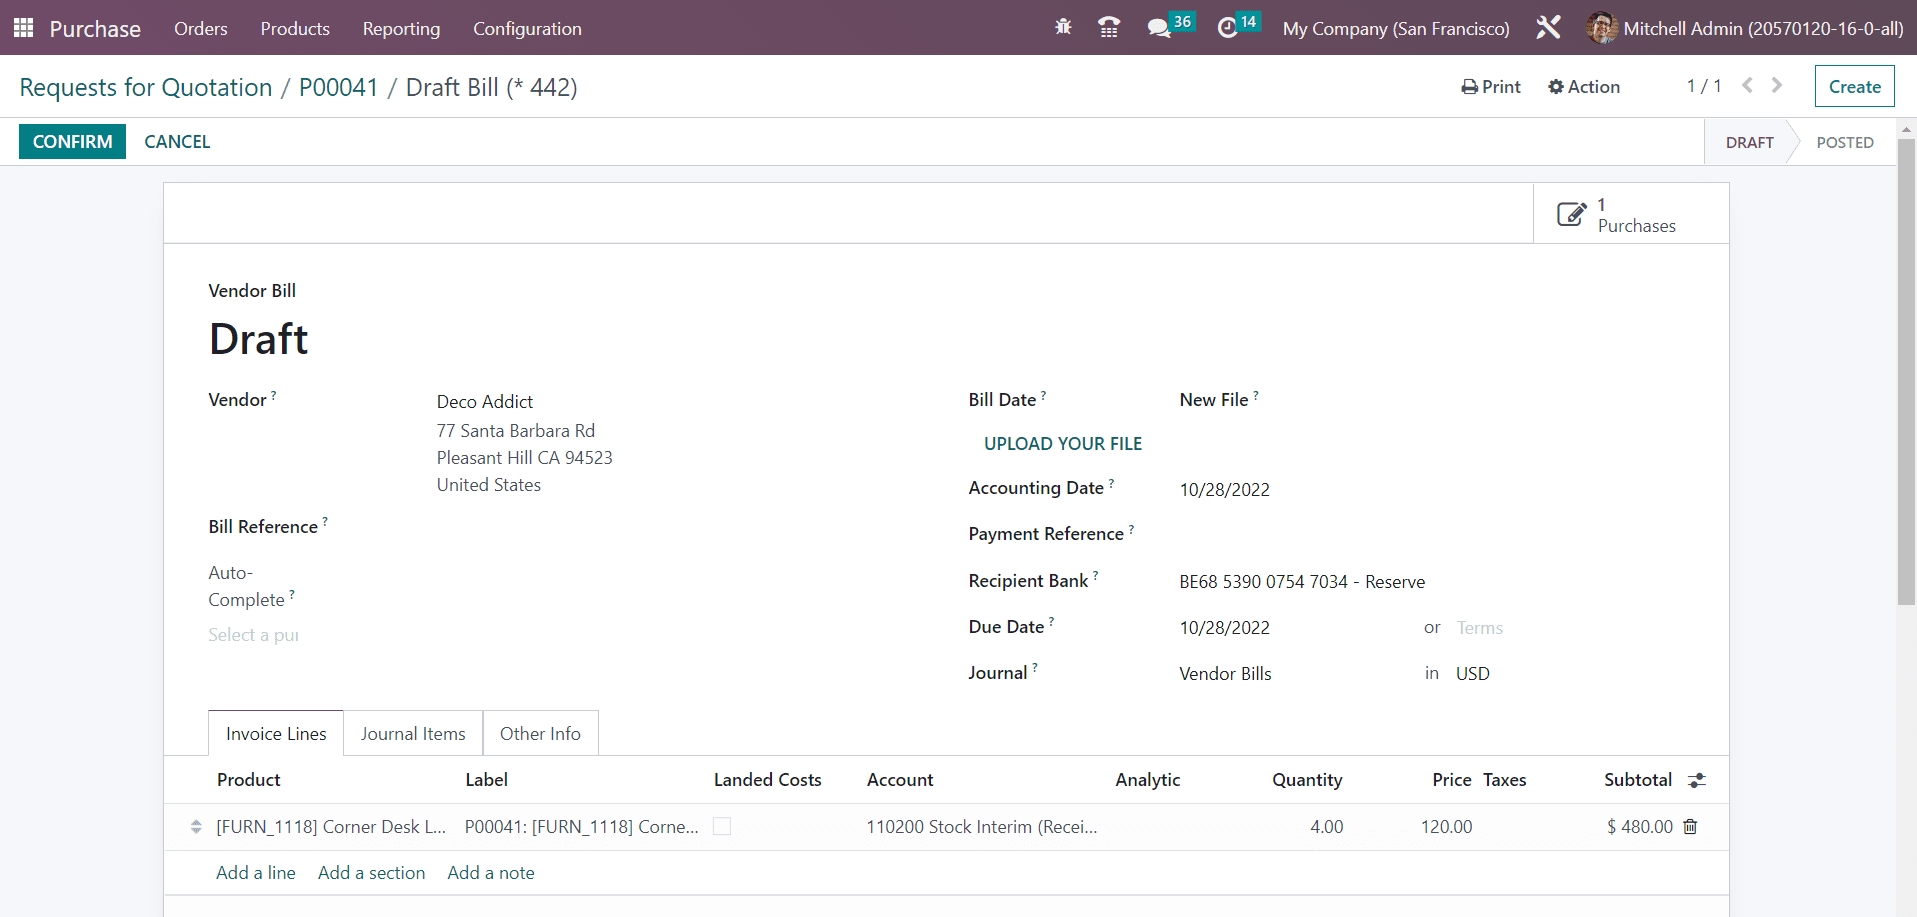Image resolution: width=1917 pixels, height=917 pixels.
Task: Click the Payment Terms field
Action: pyautogui.click(x=1479, y=628)
